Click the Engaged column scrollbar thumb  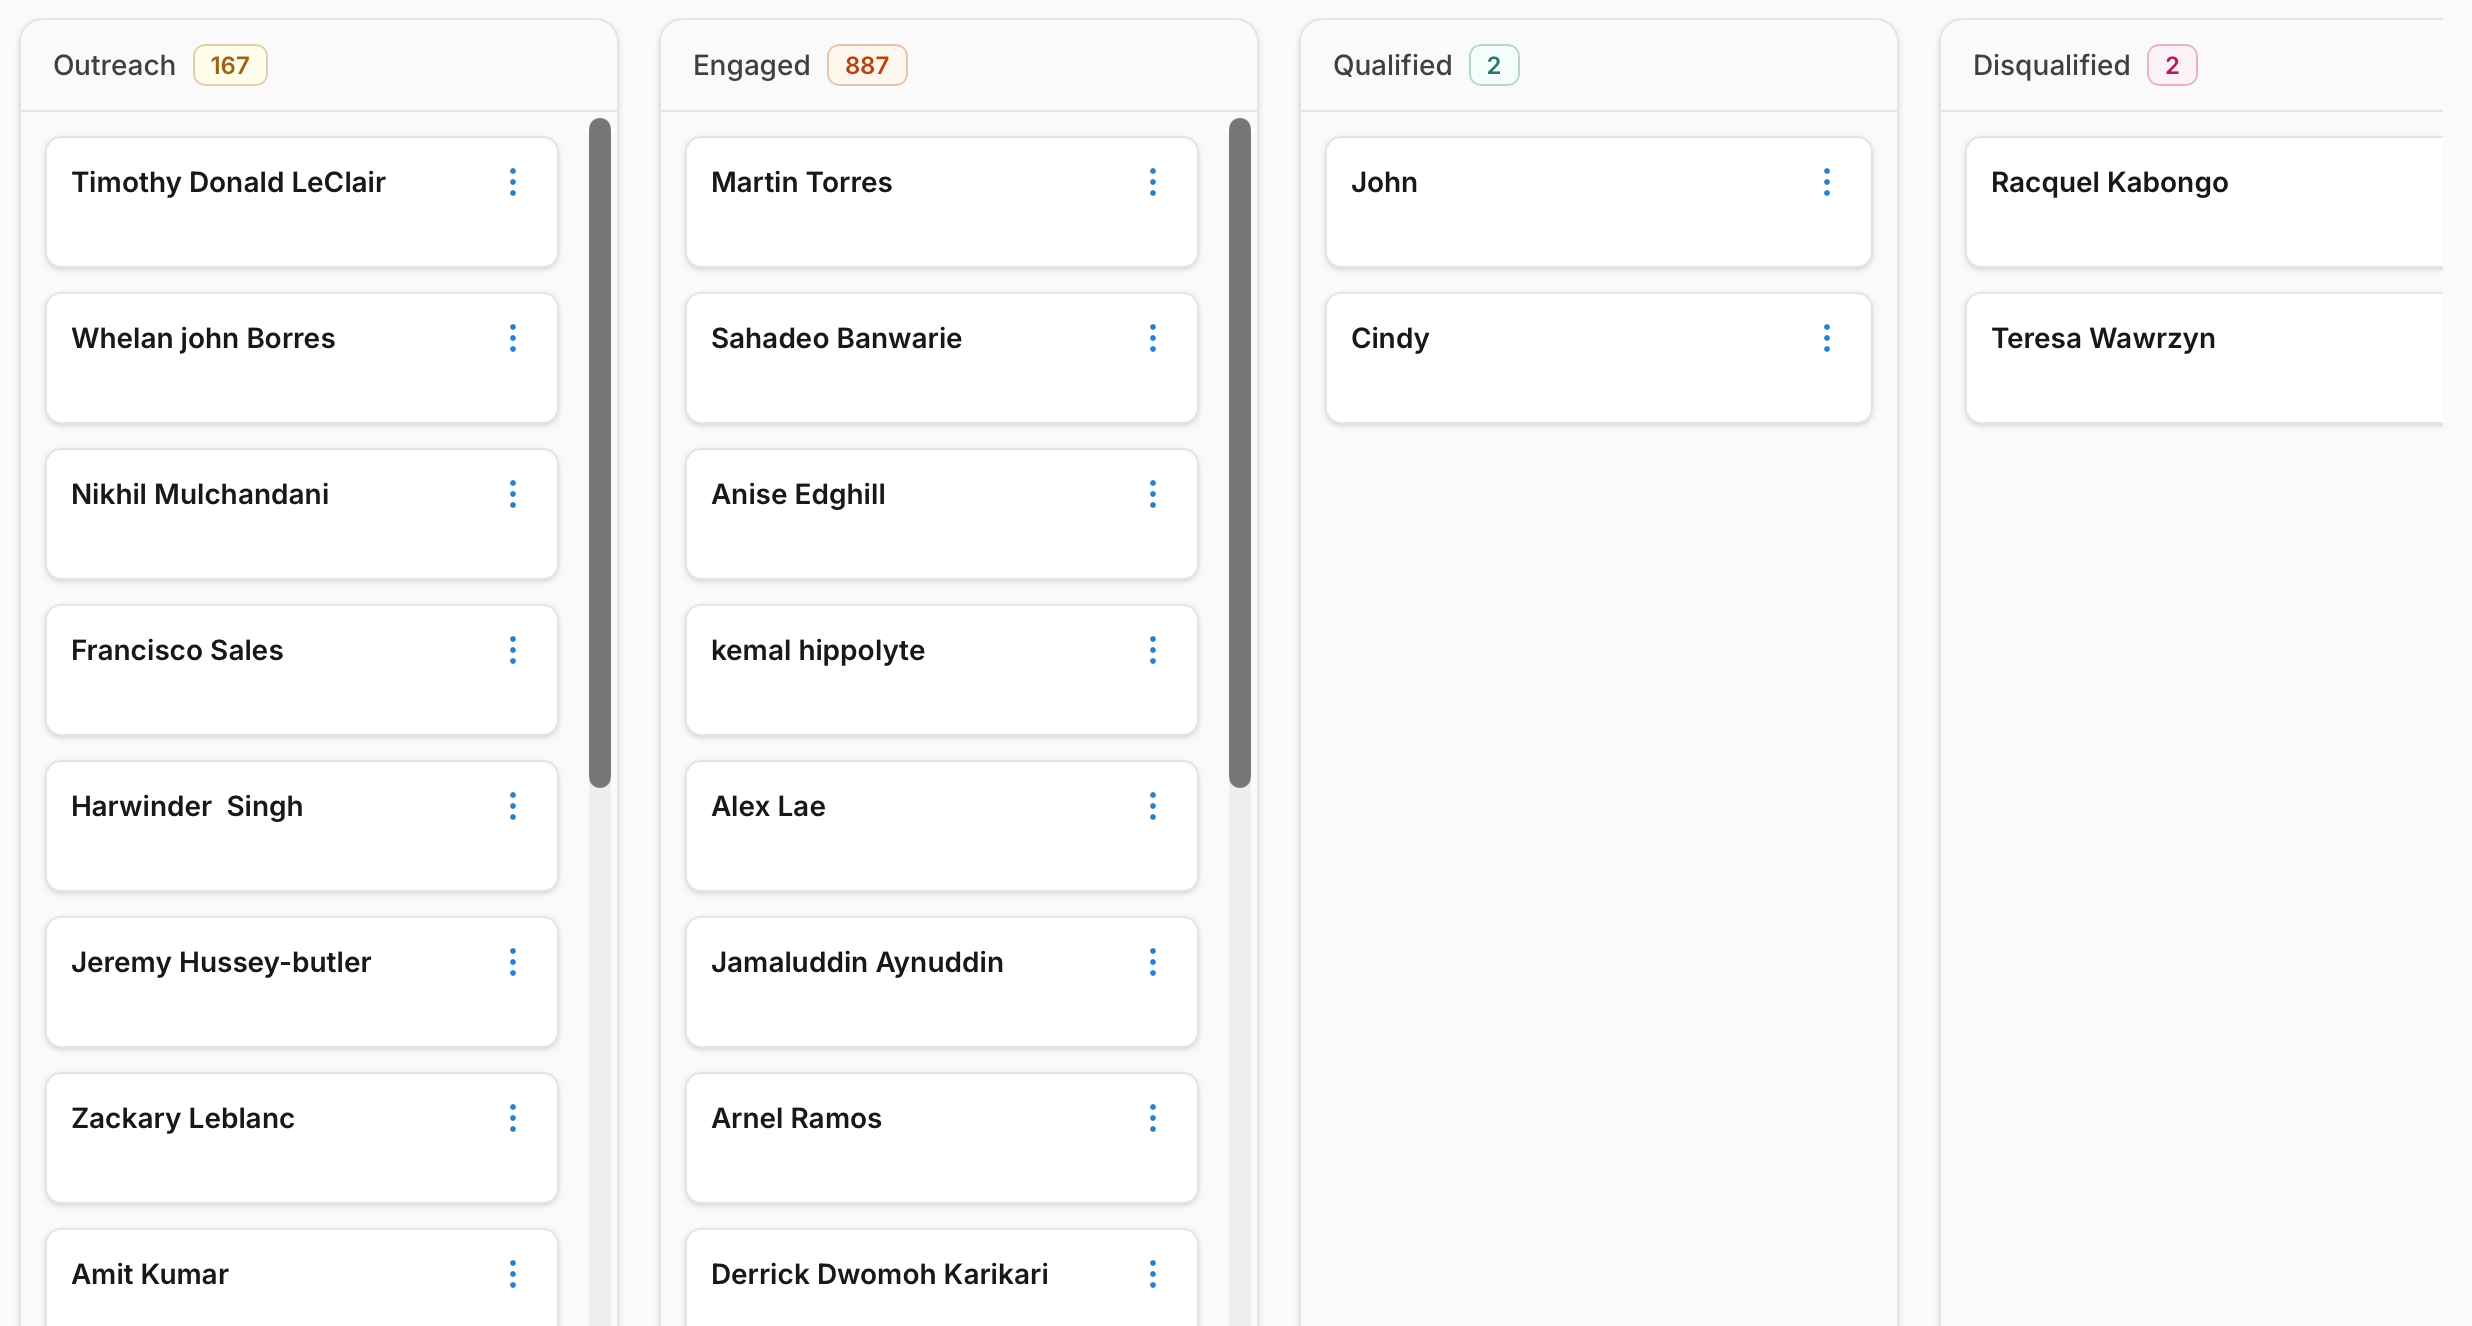(x=1240, y=452)
